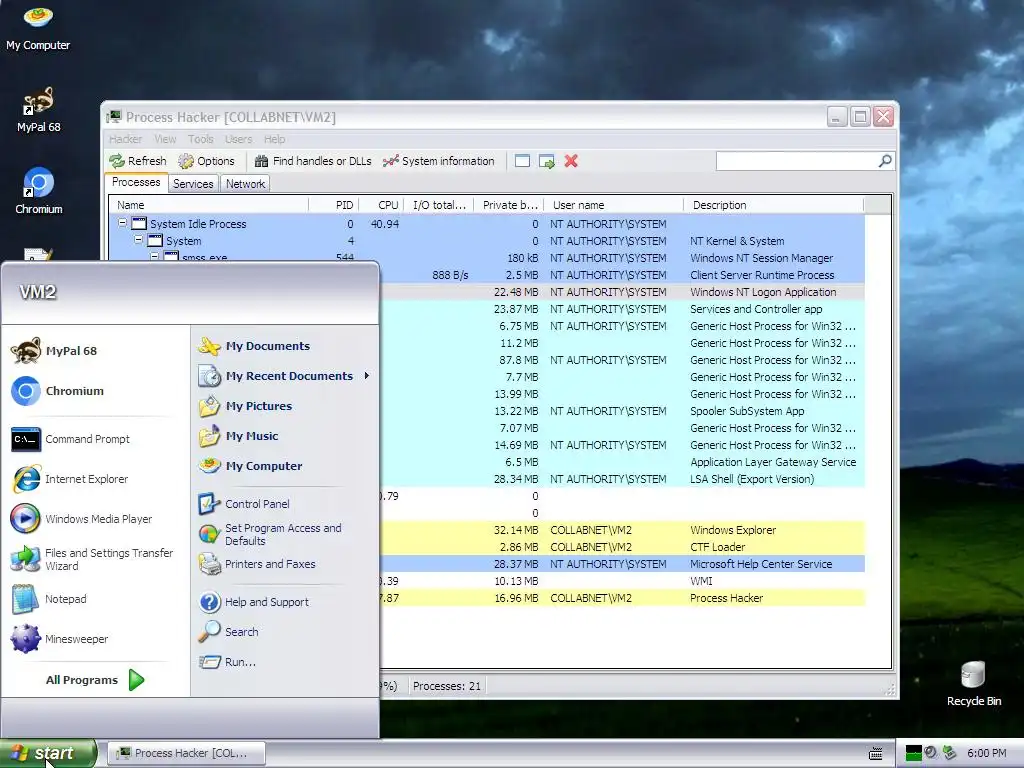The height and width of the screenshot is (768, 1024).
Task: Open Recycle Bin on desktop
Action: [973, 684]
